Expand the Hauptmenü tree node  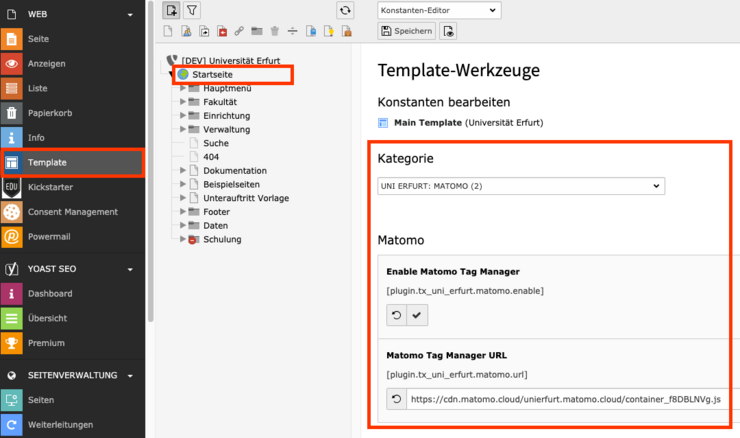[x=183, y=88]
